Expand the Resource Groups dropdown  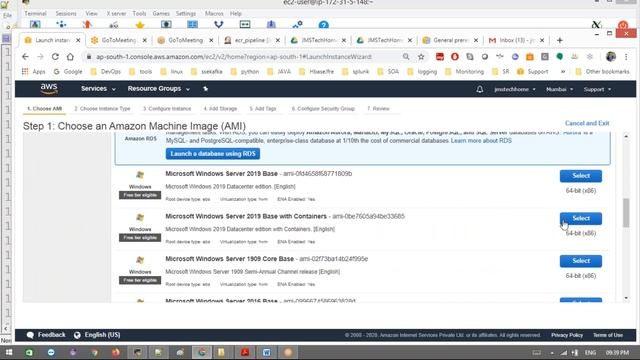158,89
